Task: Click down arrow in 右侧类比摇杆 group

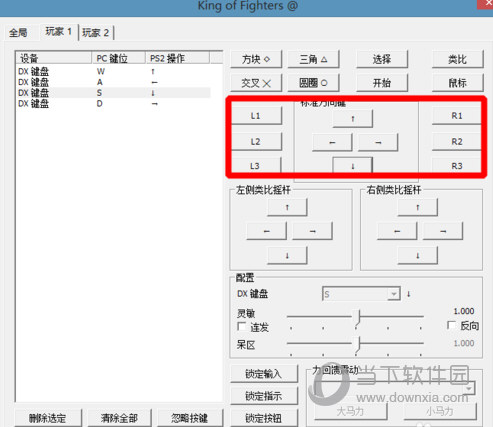Action: tap(418, 256)
